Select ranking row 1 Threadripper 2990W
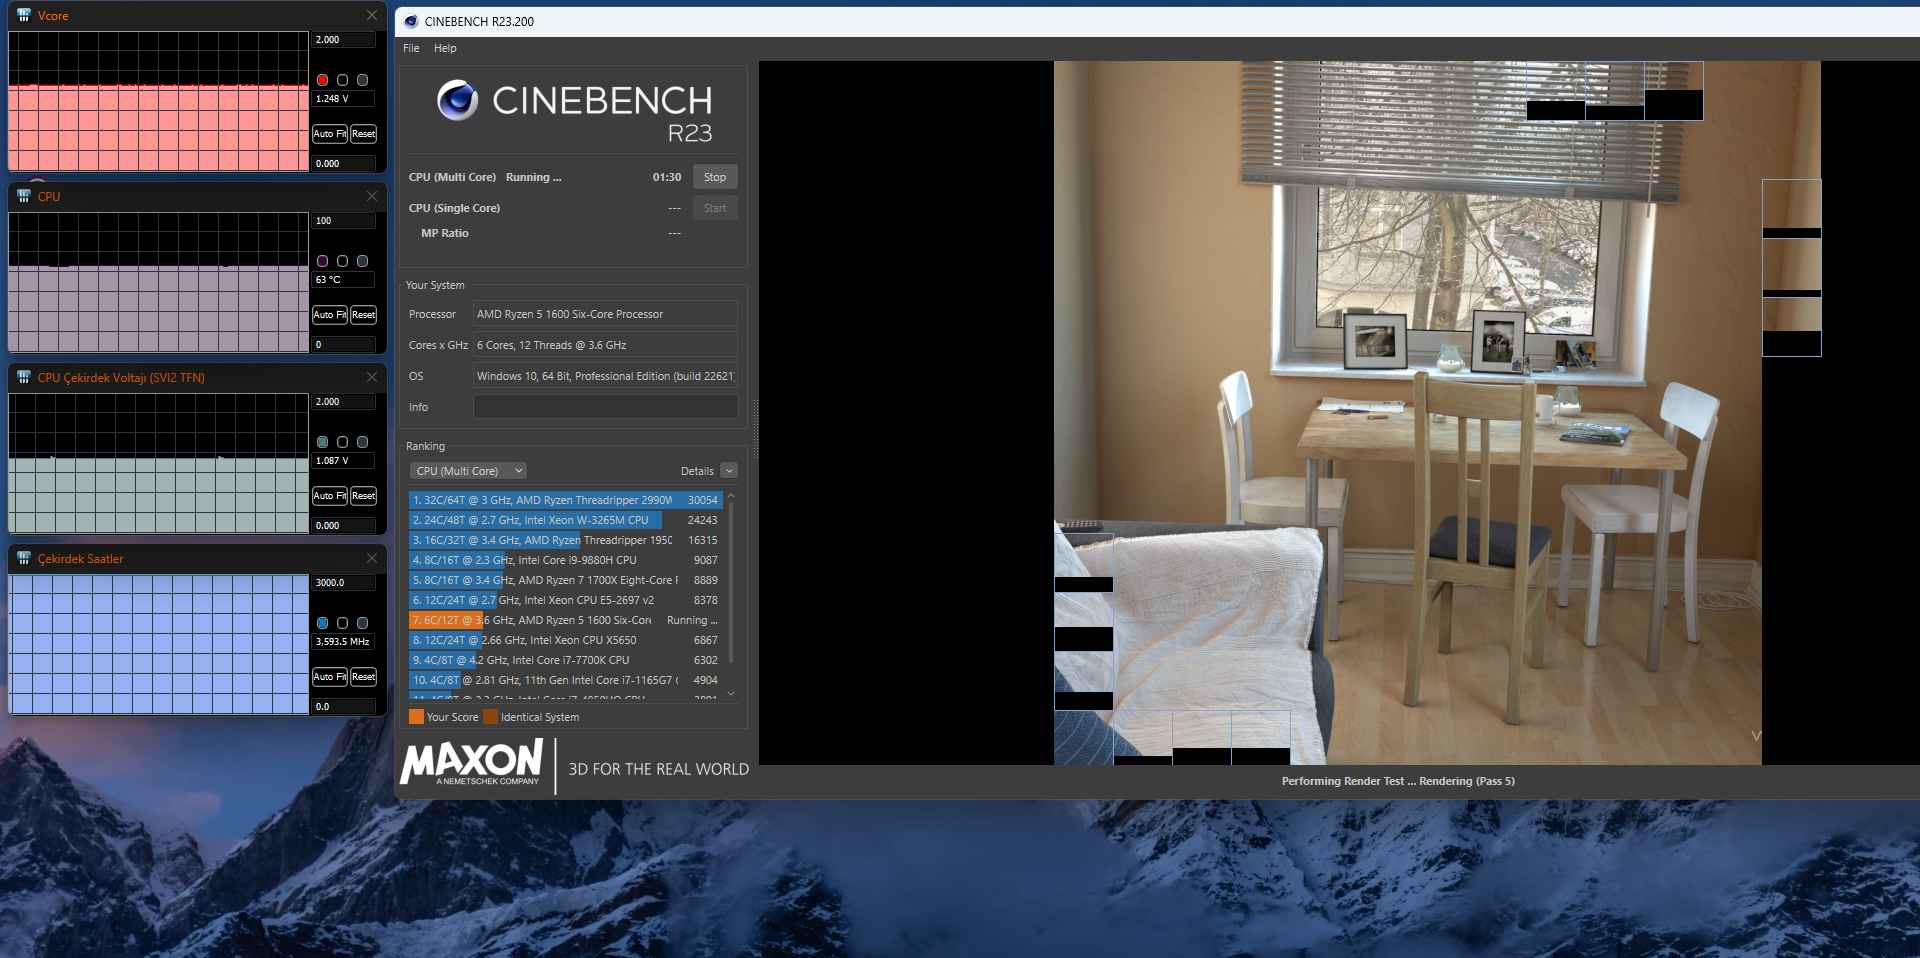Image resolution: width=1920 pixels, height=958 pixels. pyautogui.click(x=565, y=500)
